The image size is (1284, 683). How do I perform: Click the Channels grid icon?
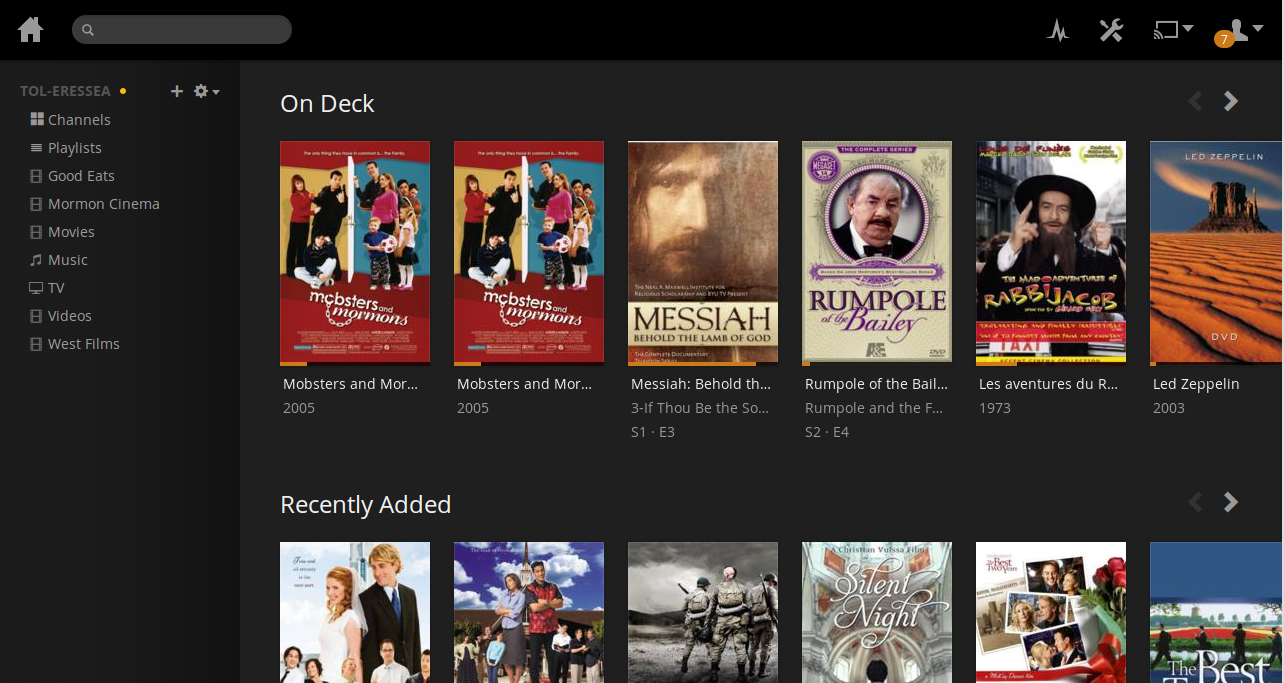(37, 119)
